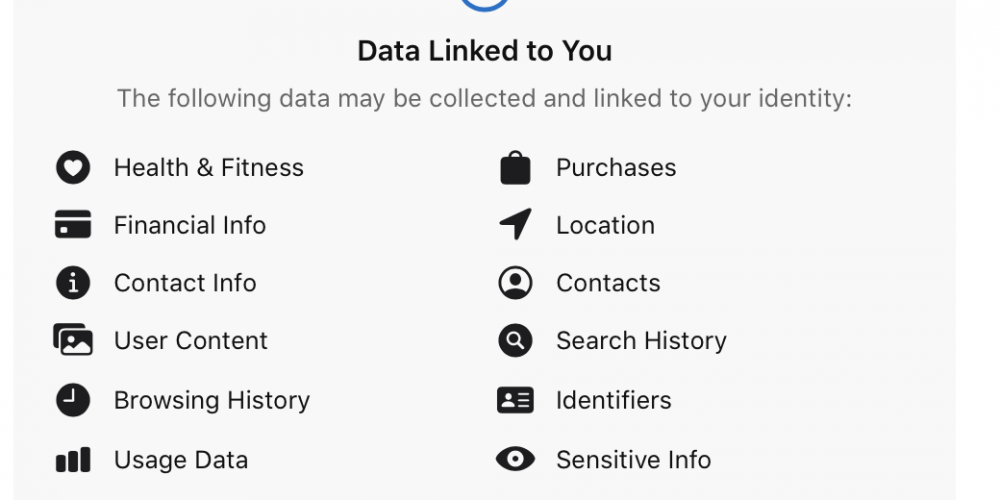Click the Data Linked to You heading

click(485, 51)
